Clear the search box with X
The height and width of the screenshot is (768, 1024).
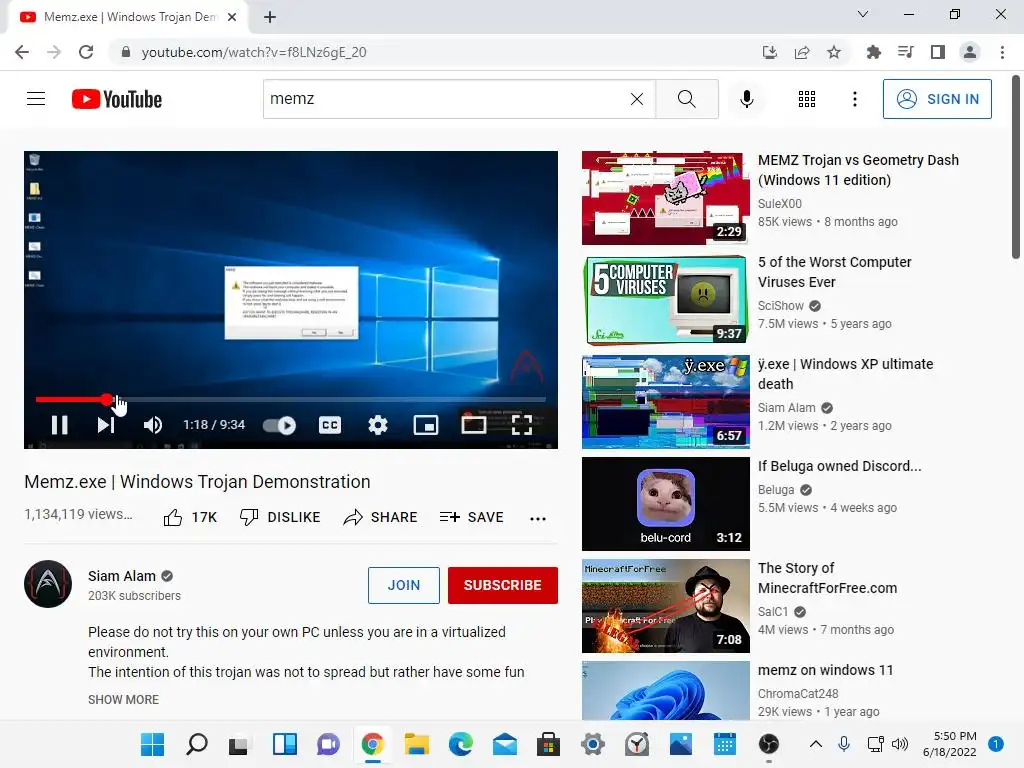point(637,99)
